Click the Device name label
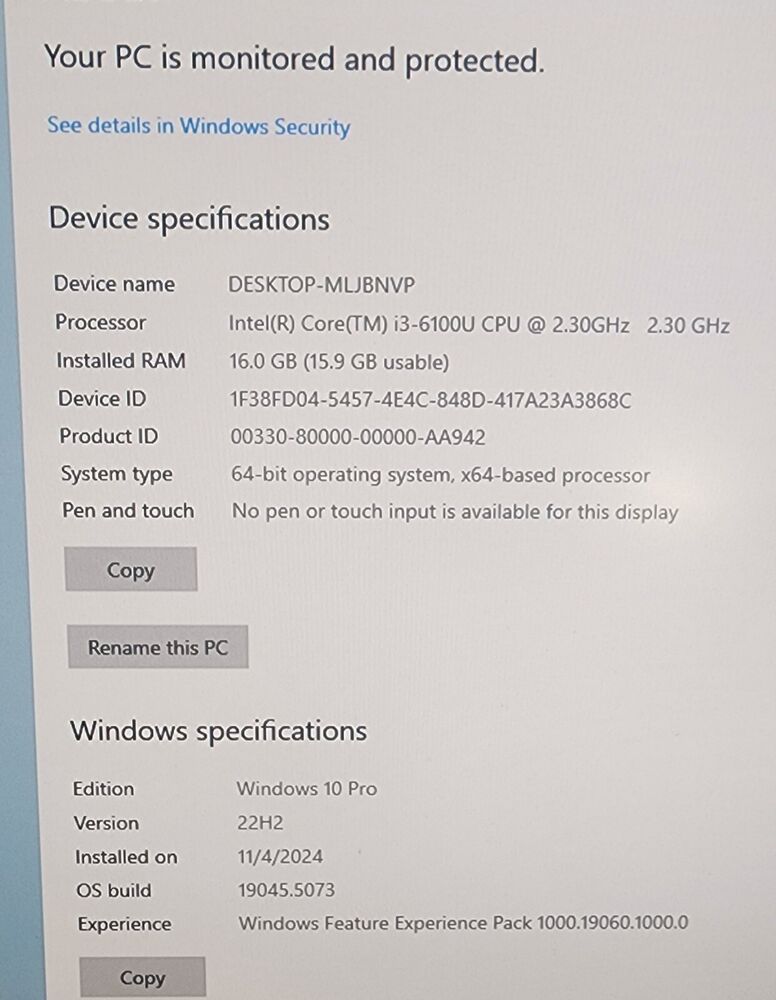This screenshot has width=776, height=1000. (114, 284)
